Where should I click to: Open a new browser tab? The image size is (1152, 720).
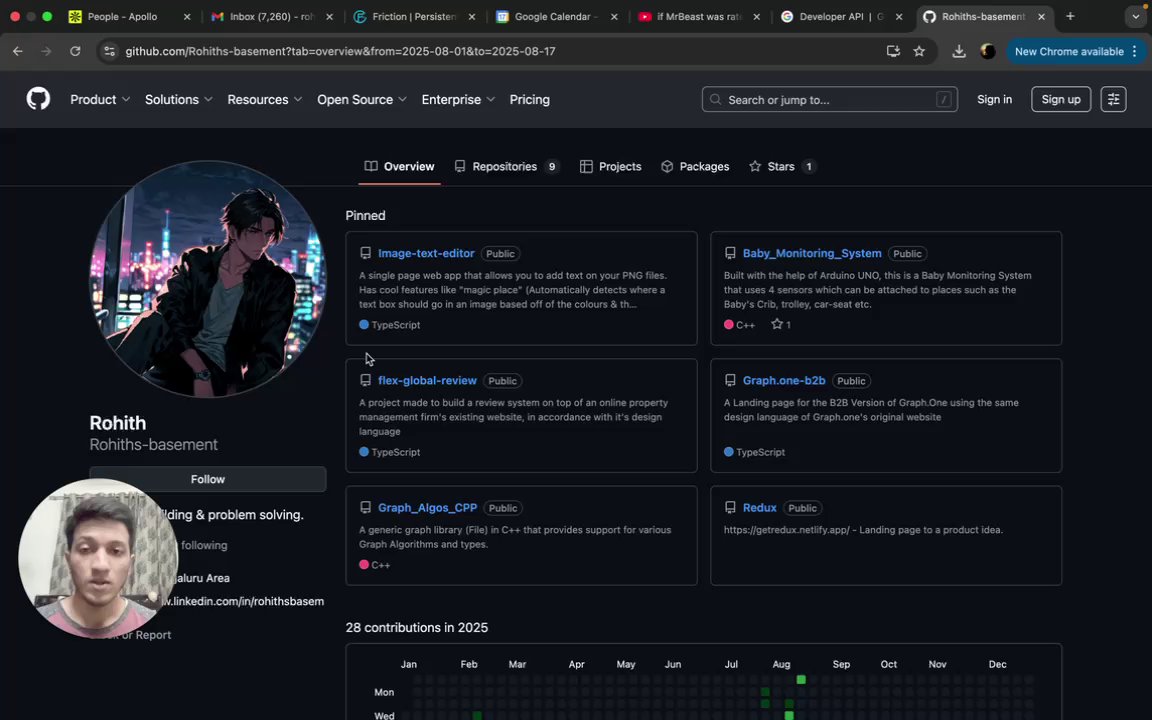click(x=1070, y=16)
